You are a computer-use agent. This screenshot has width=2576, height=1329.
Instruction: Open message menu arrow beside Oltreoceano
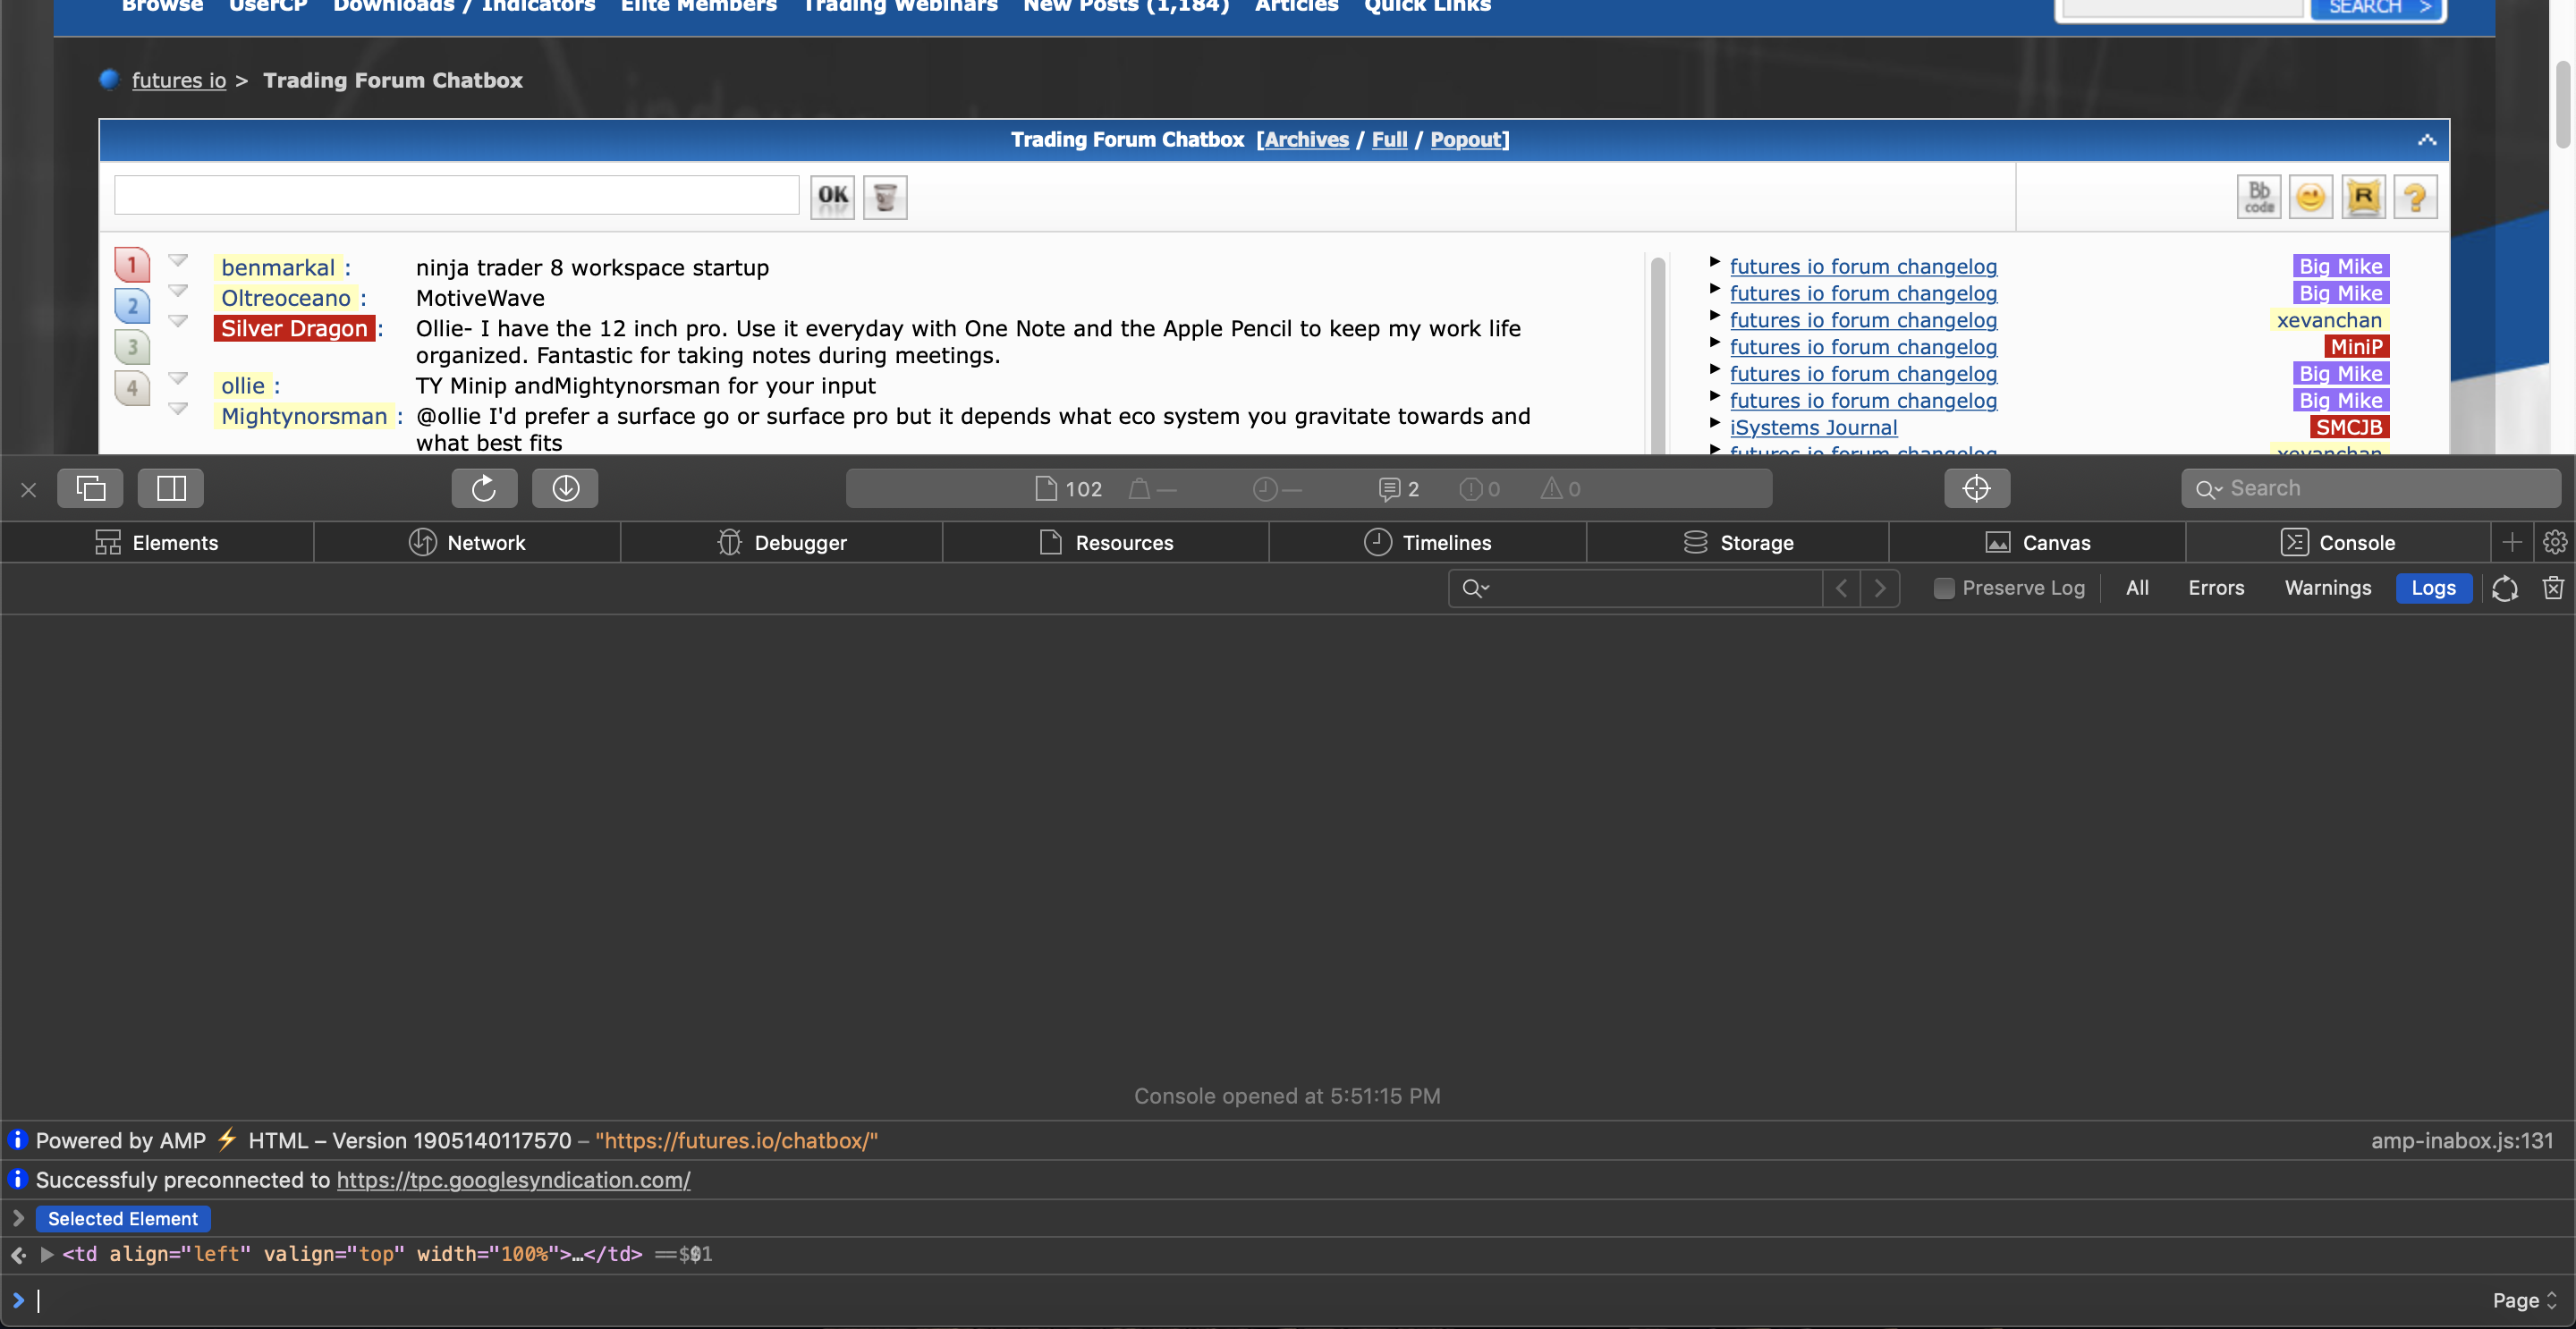pyautogui.click(x=178, y=291)
